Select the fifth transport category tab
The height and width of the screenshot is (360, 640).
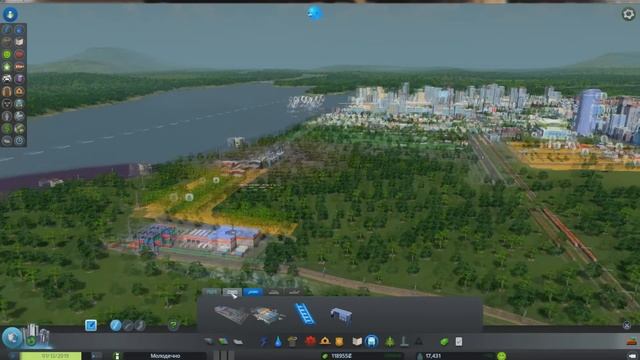click(x=294, y=292)
